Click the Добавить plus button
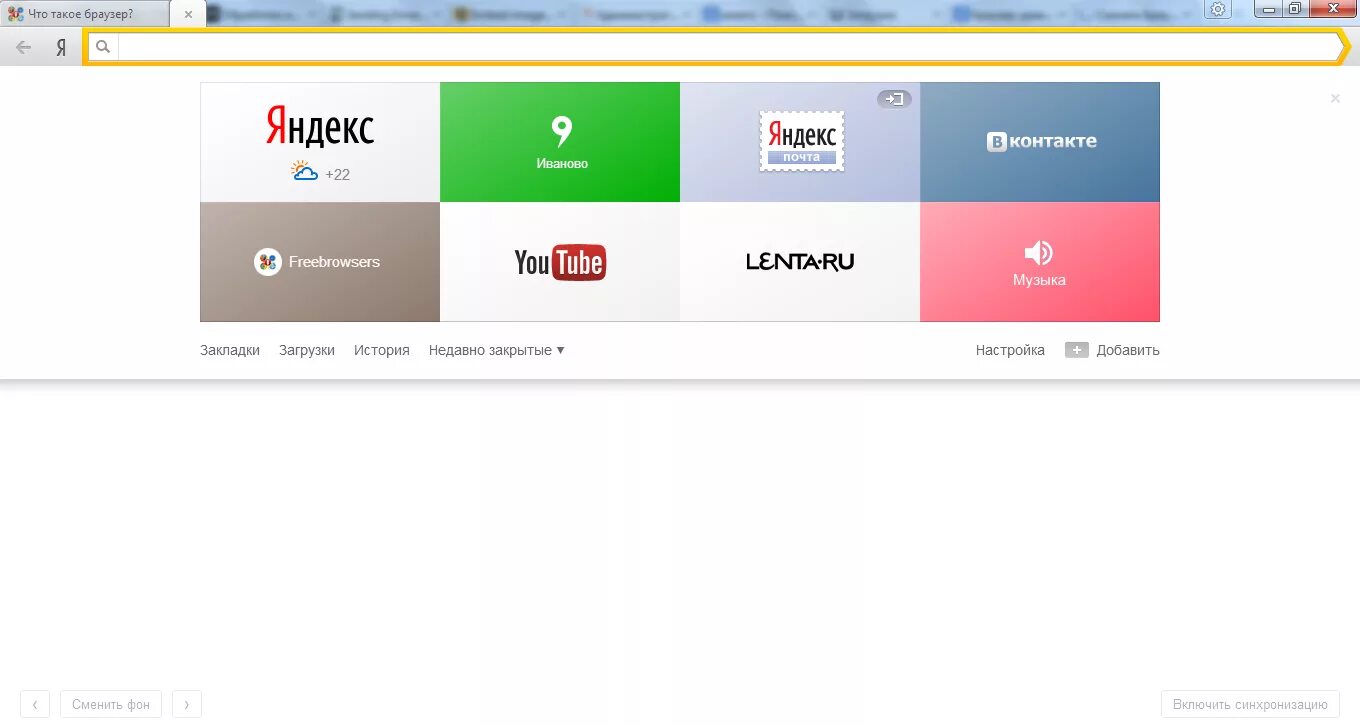1360x726 pixels. click(x=1112, y=350)
